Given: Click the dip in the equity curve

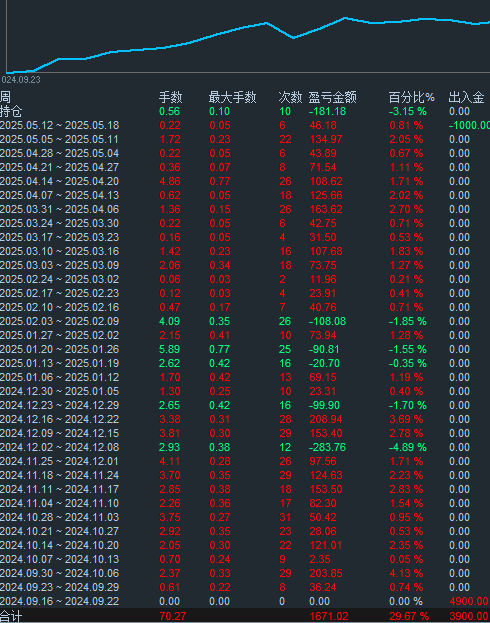Looking at the screenshot, I should point(293,37).
